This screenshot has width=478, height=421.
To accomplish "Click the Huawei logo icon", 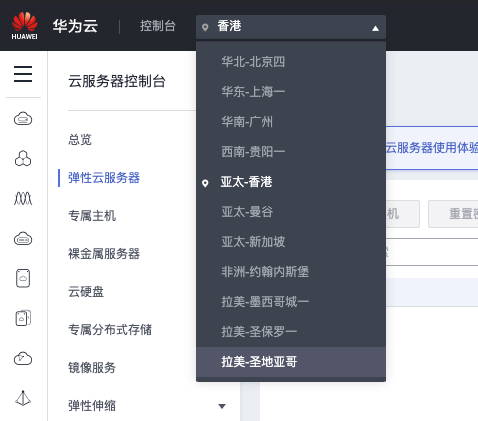I will (24, 26).
